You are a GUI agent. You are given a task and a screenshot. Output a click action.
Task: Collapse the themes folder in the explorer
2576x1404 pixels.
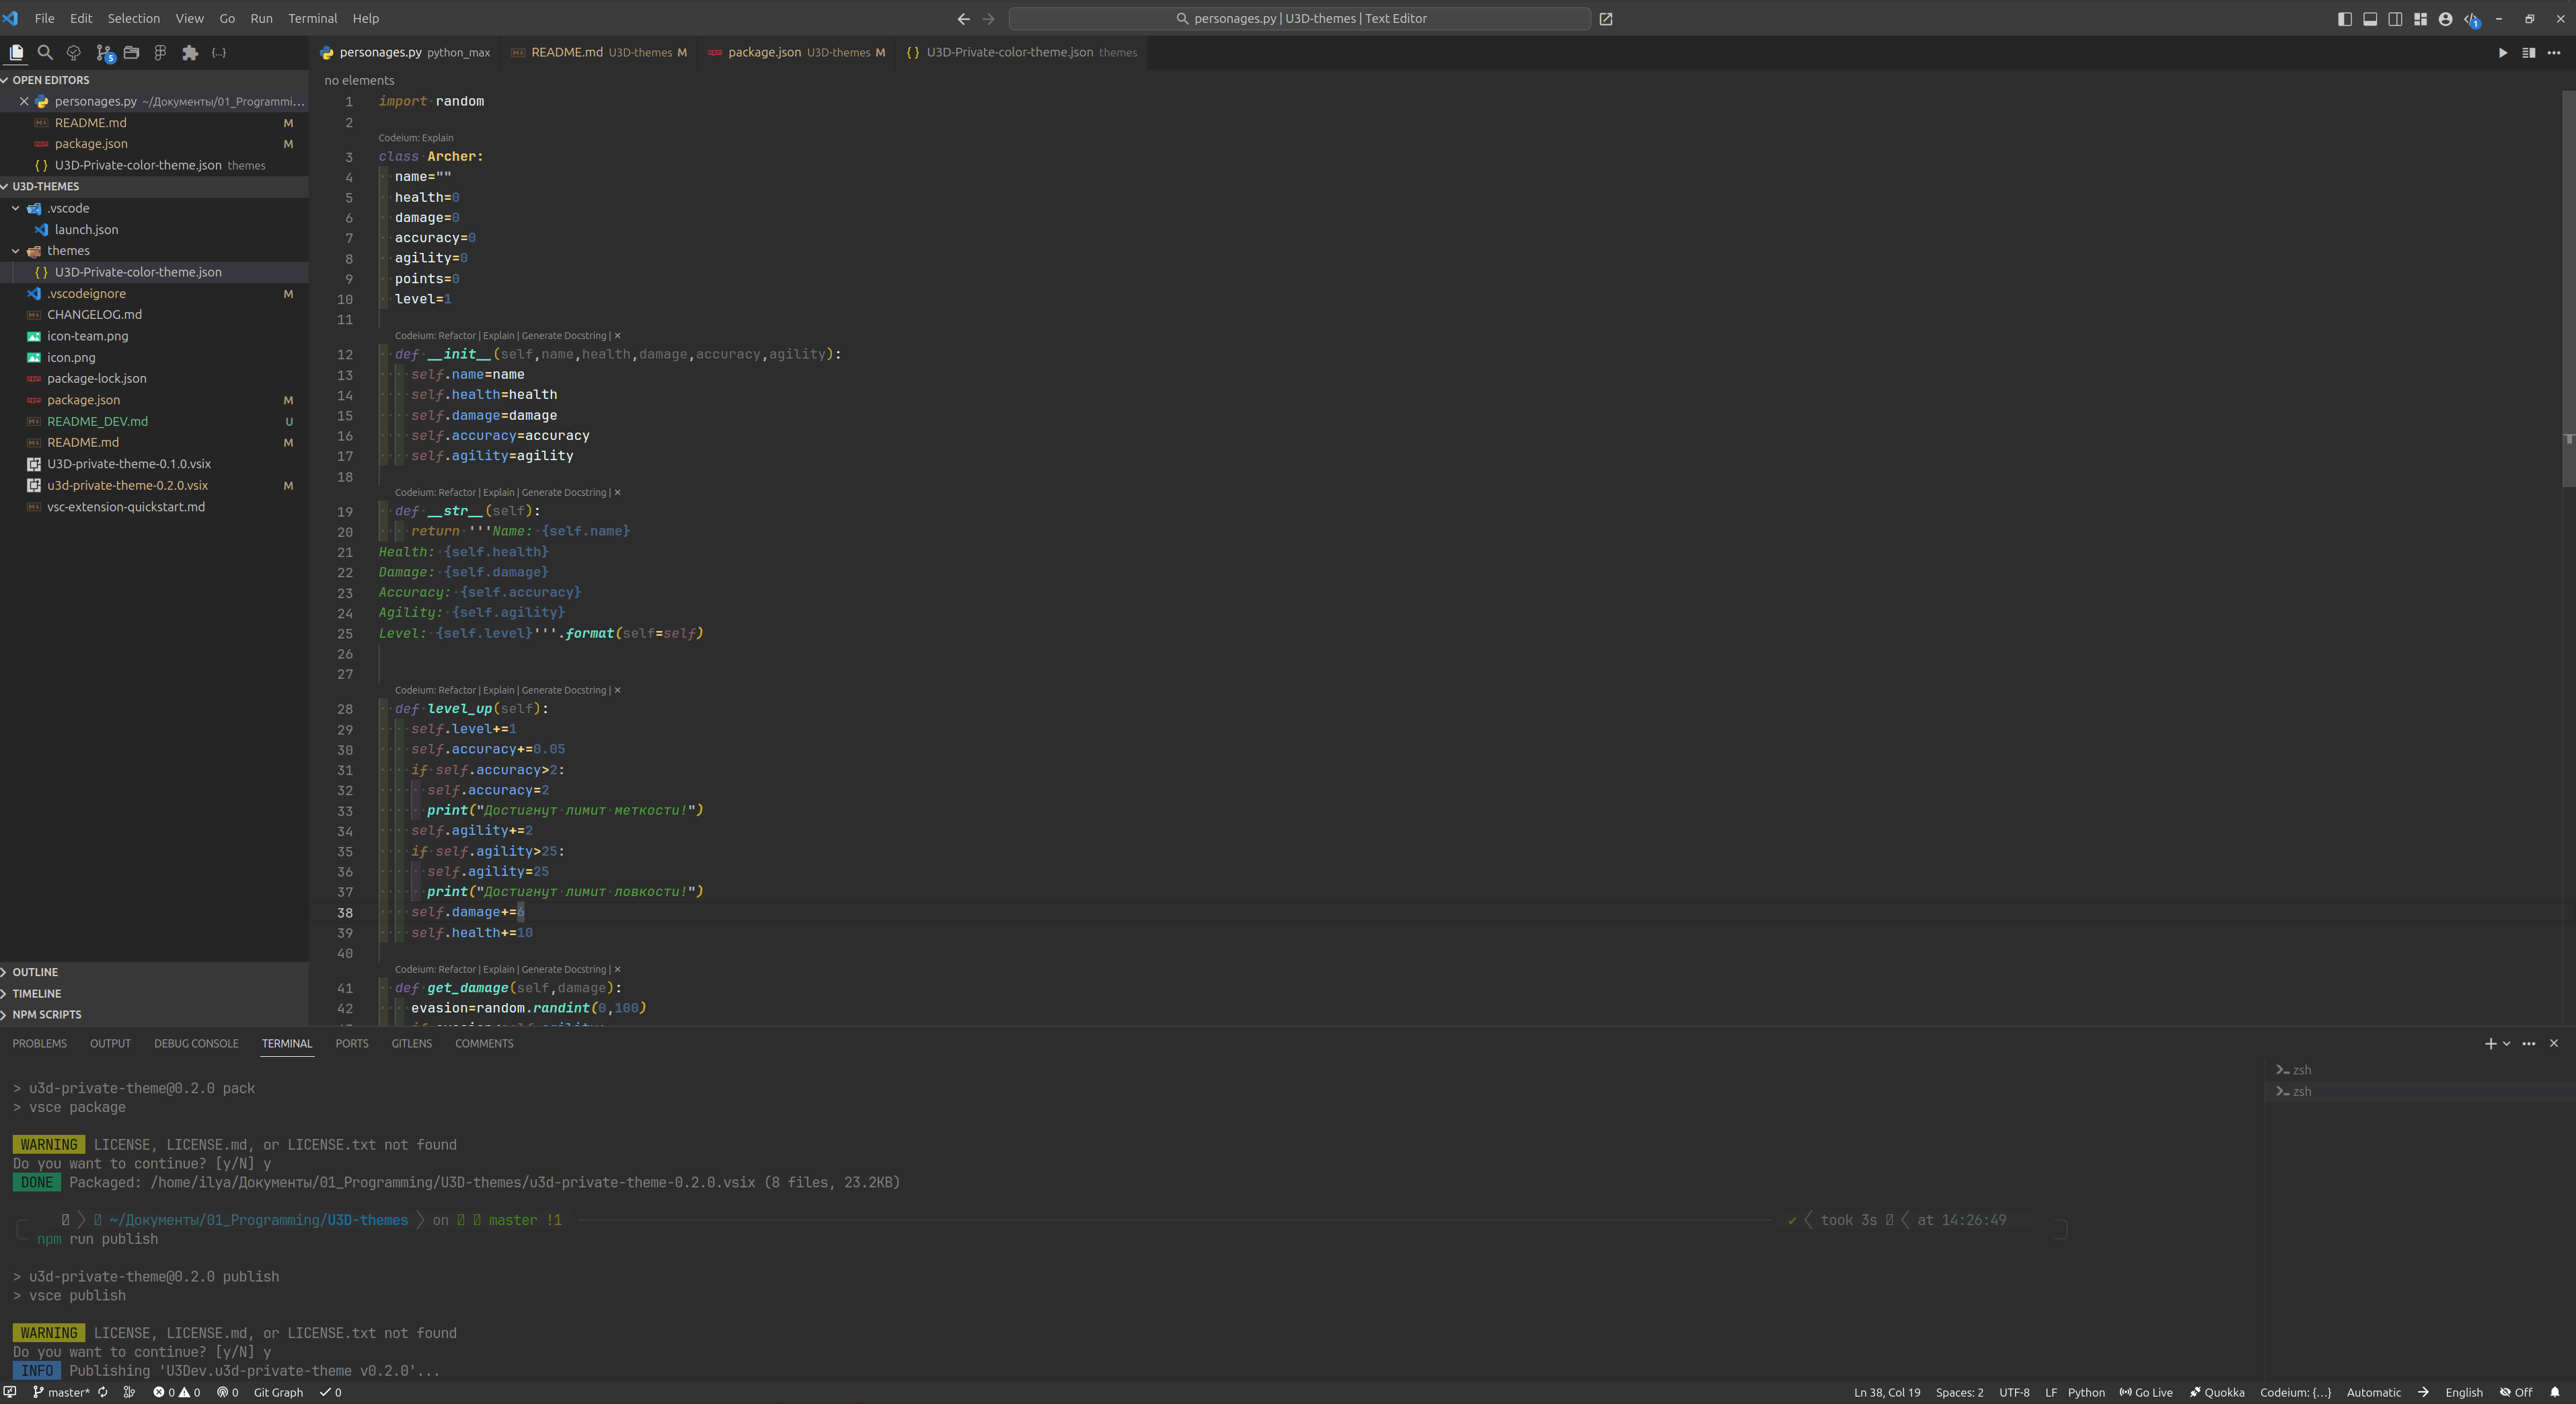pyautogui.click(x=16, y=251)
